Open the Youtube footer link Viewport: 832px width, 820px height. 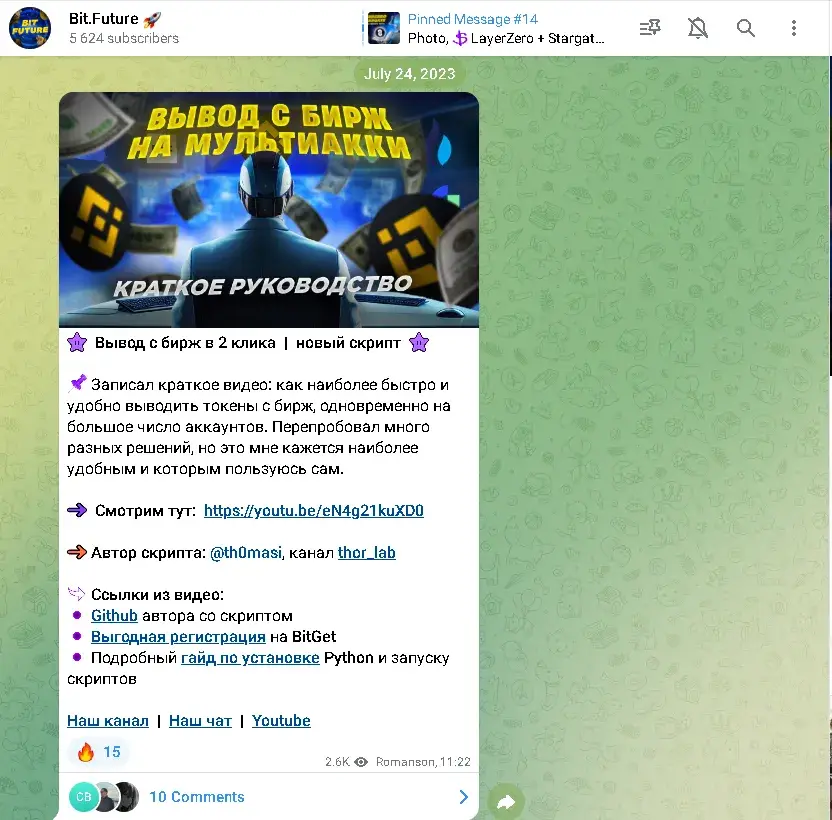click(x=281, y=721)
